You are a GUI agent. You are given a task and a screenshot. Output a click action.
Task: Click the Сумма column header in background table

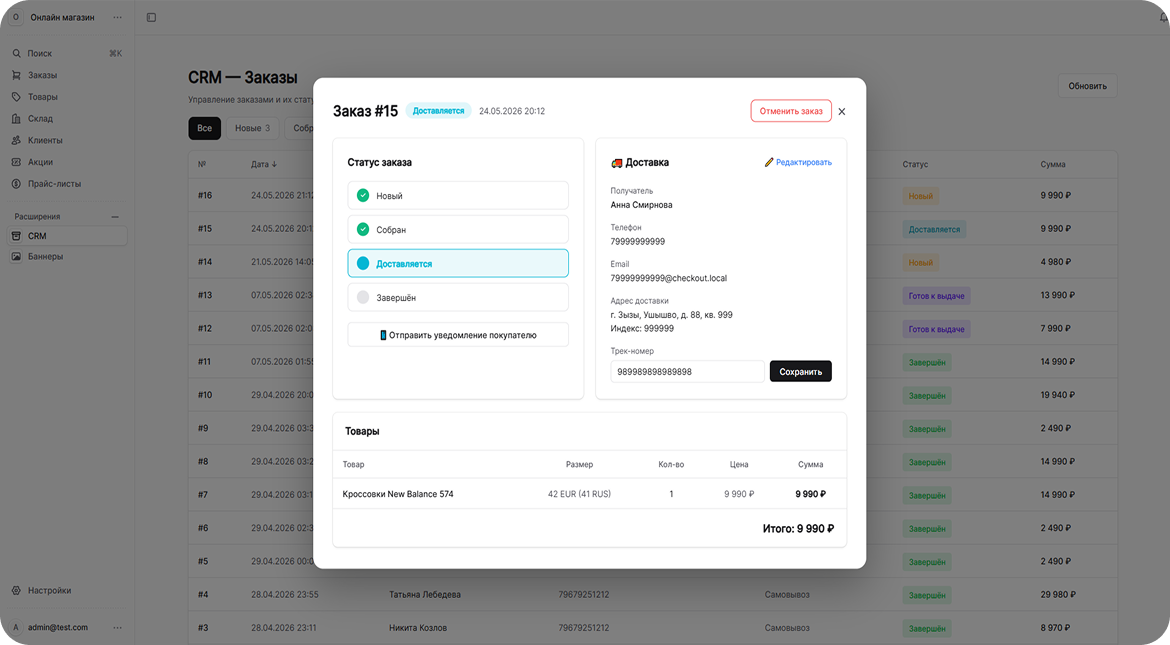coord(1053,164)
